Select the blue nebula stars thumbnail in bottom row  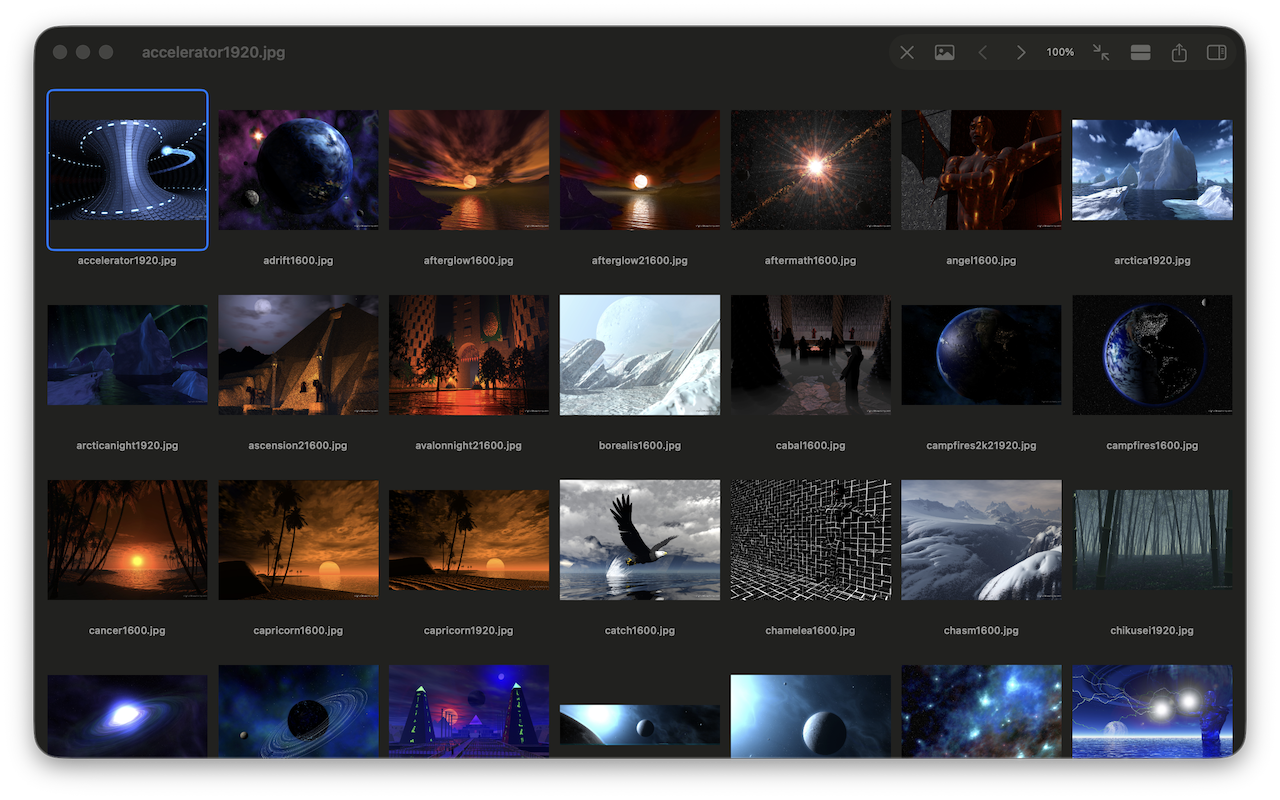tap(981, 711)
